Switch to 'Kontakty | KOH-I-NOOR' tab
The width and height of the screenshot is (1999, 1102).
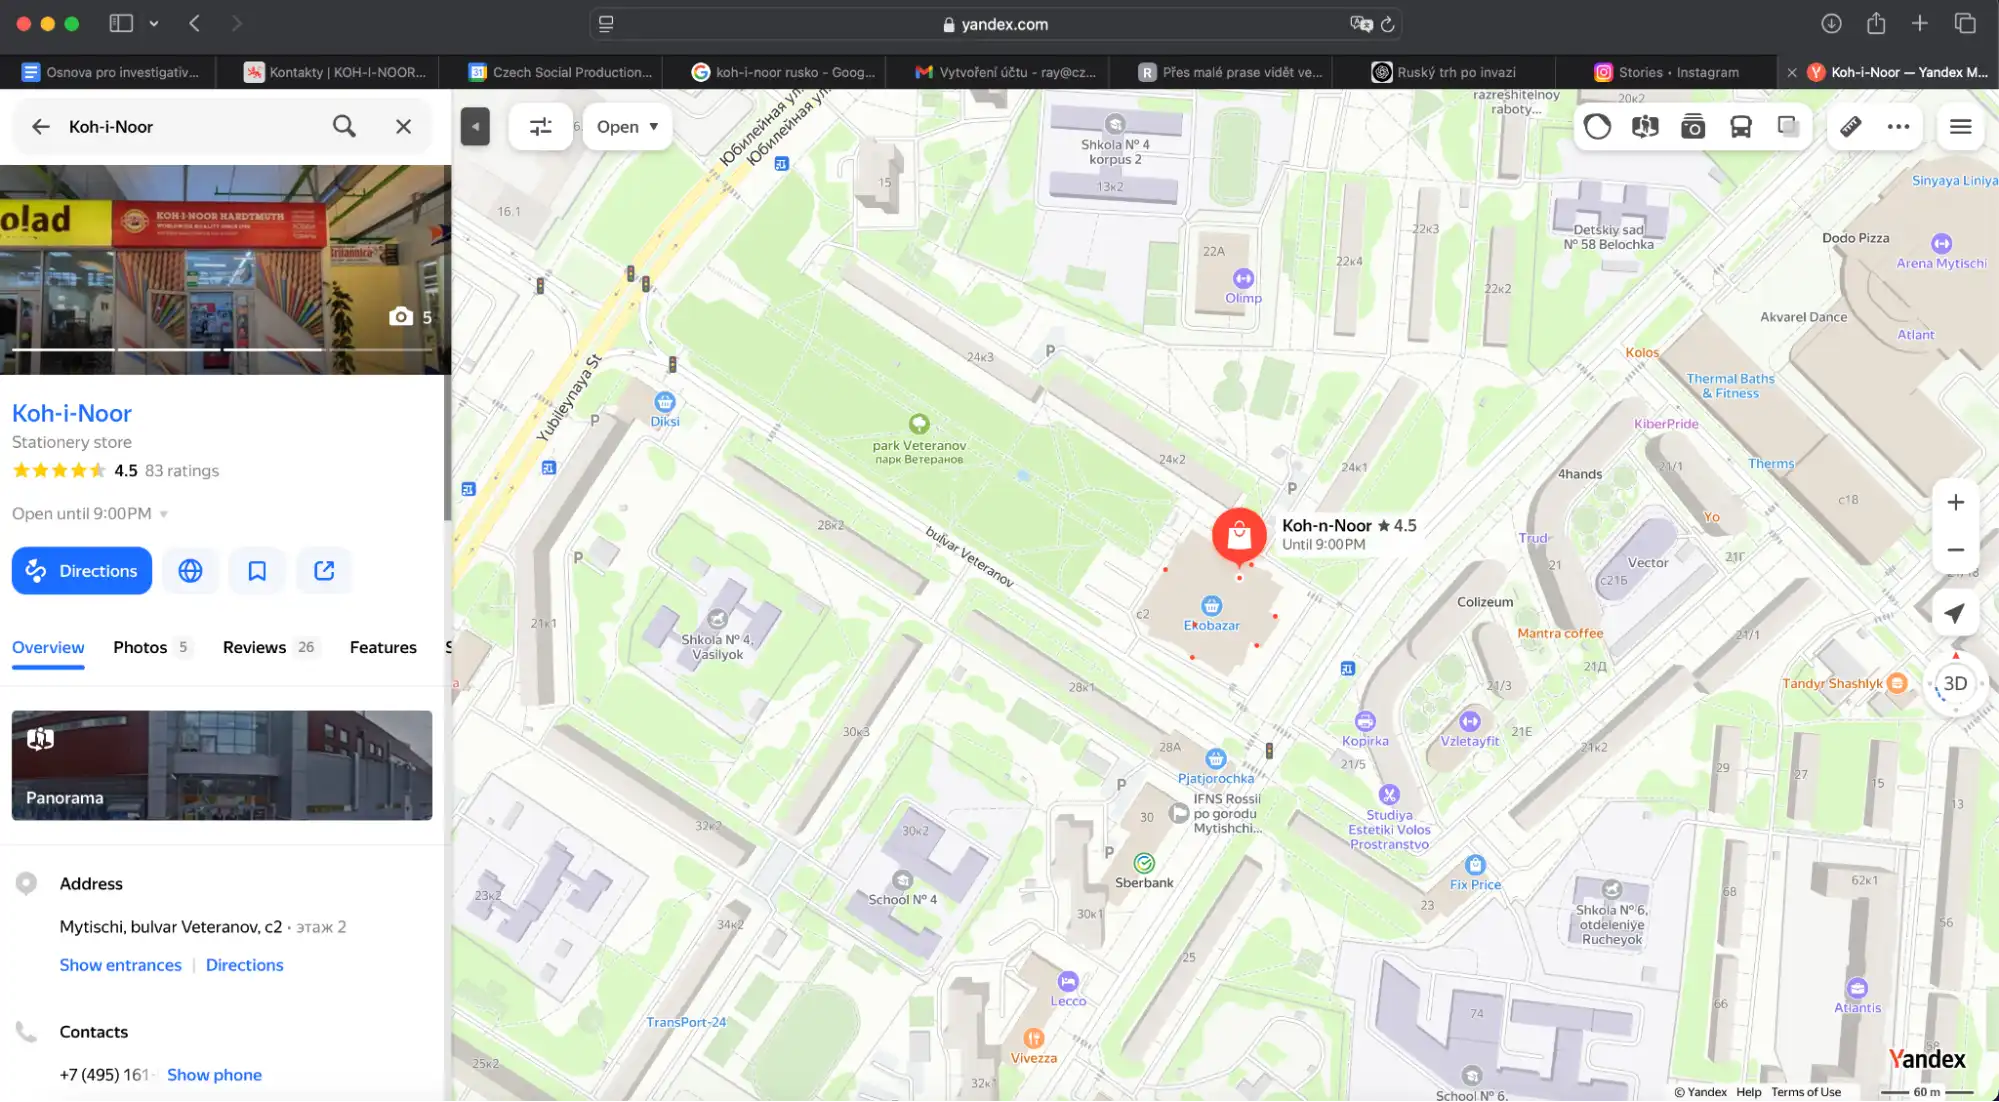pos(336,72)
